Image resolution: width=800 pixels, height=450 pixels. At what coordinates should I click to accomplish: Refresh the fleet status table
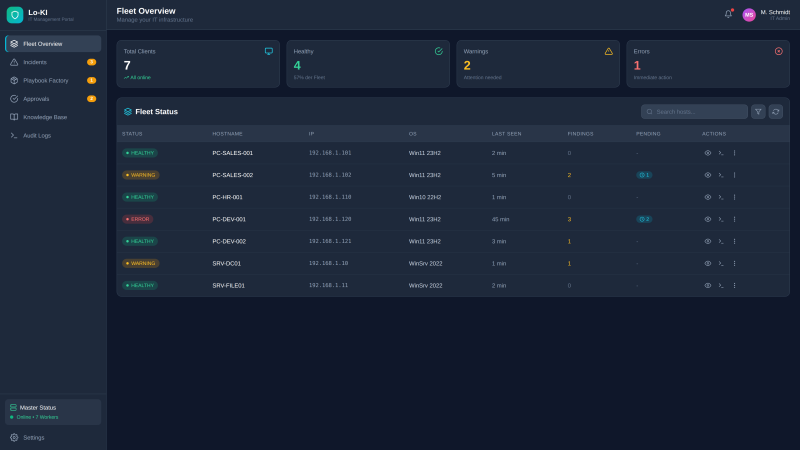tap(776, 112)
